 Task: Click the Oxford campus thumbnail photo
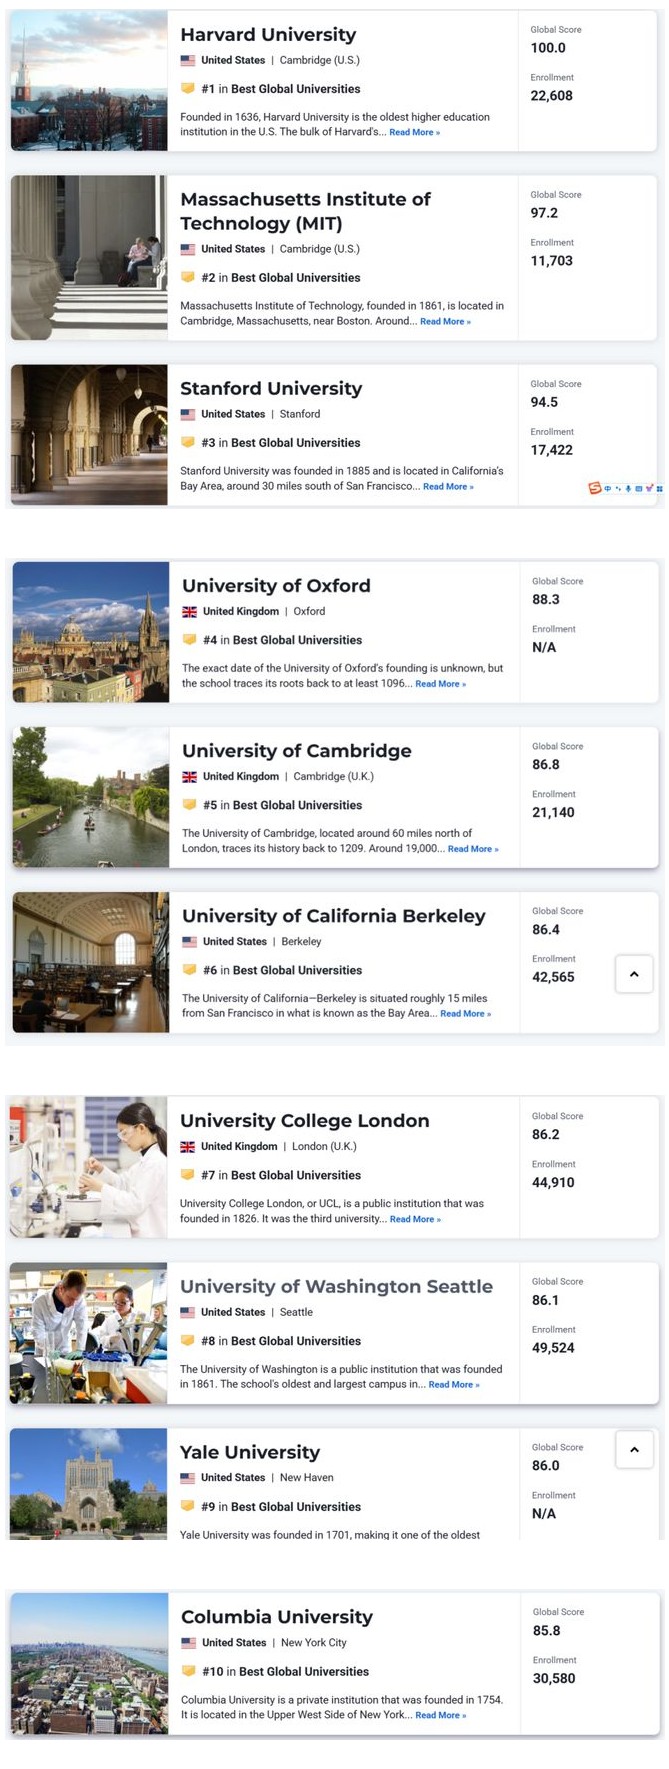[x=89, y=631]
